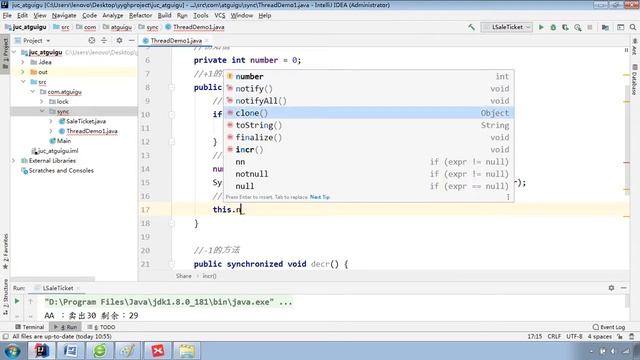Open the Refactor menu
This screenshot has width=640, height=360.
pyautogui.click(x=140, y=16)
